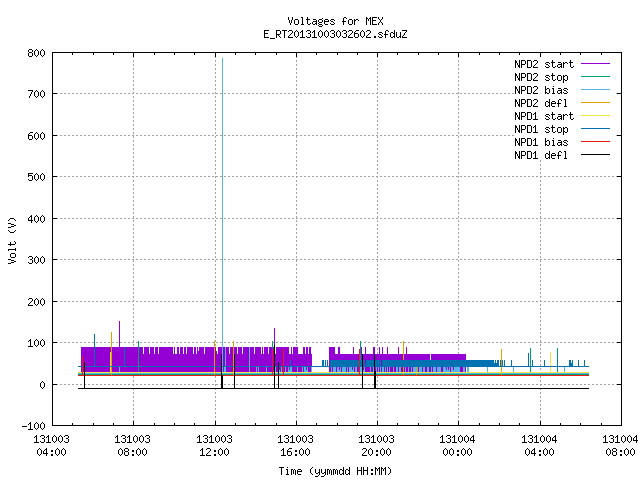Click the filename E_RT20131003032602.sfduZ subtitle

(335, 34)
